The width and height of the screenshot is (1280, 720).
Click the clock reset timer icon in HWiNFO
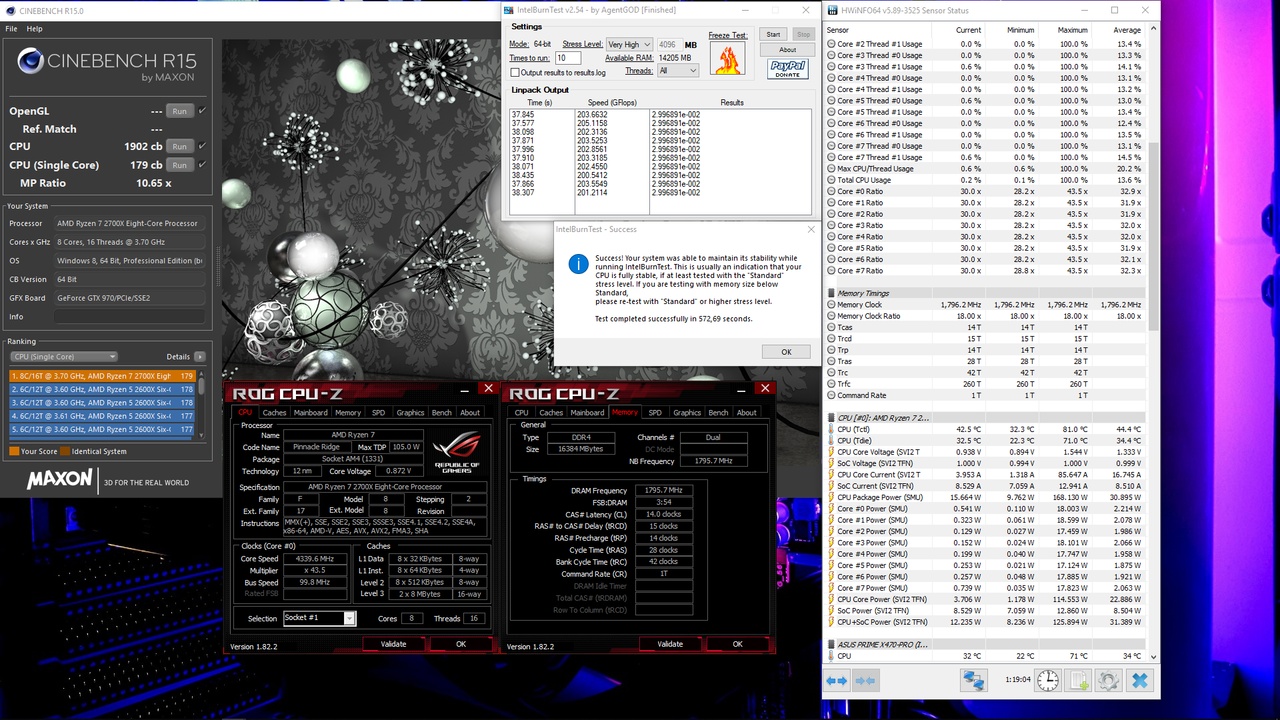pos(1048,681)
